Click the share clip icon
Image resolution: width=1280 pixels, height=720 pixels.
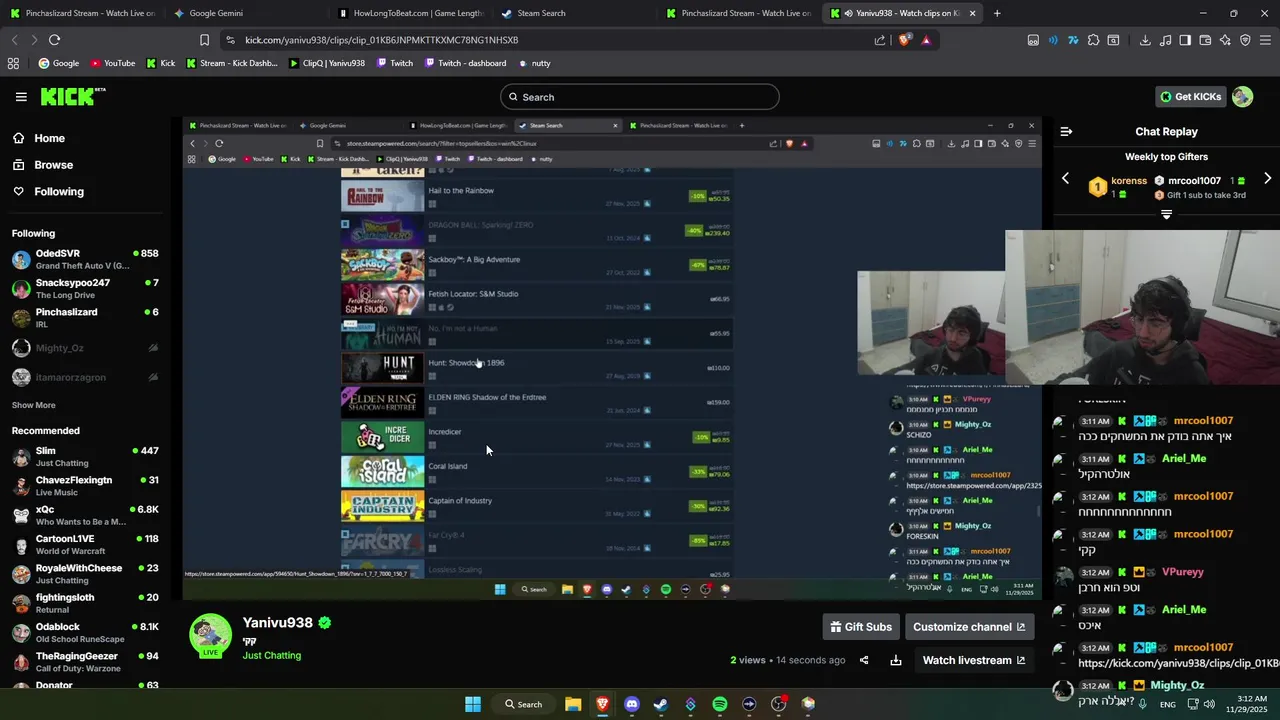click(864, 660)
